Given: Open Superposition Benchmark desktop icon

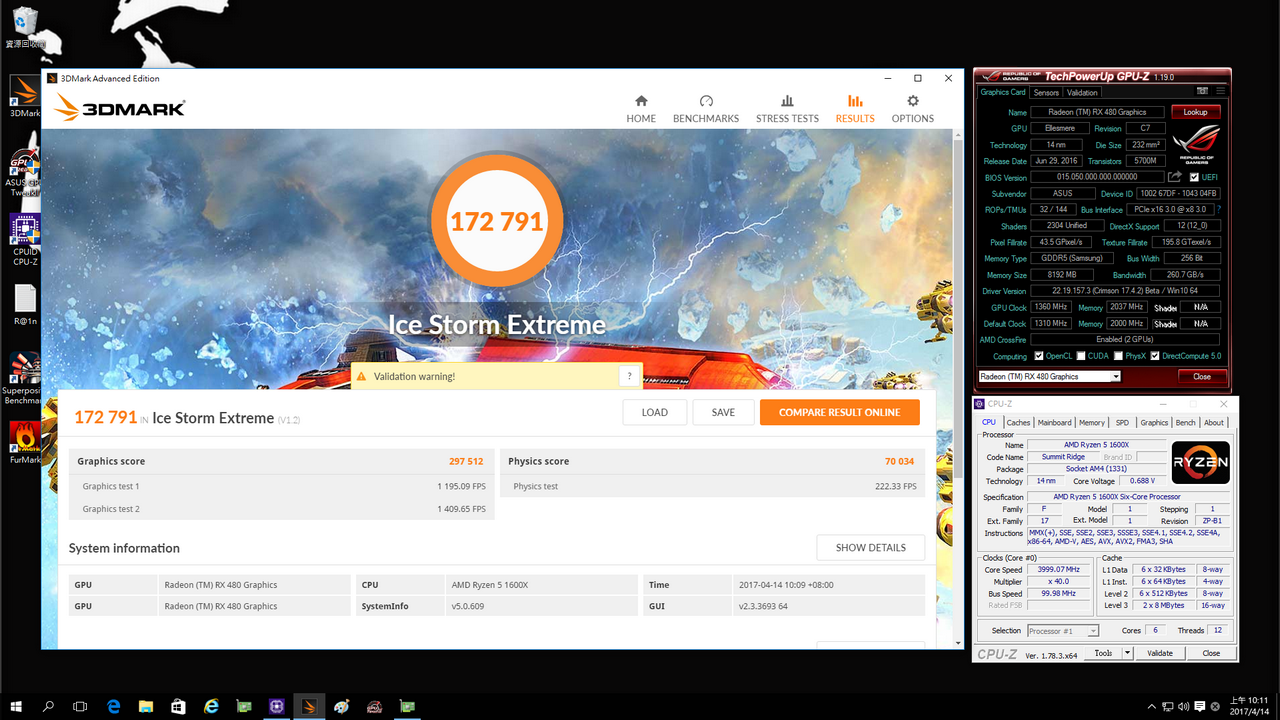Looking at the screenshot, I should (25, 376).
